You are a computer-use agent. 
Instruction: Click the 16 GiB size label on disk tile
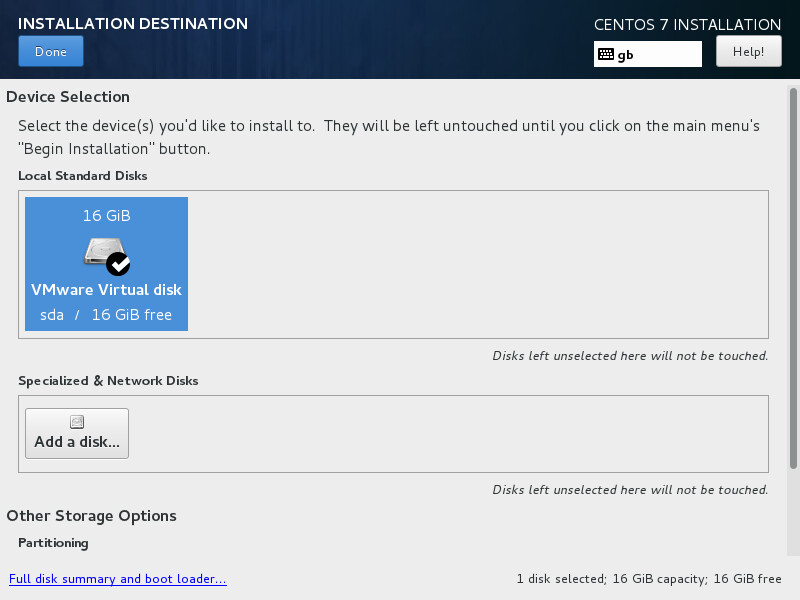pyautogui.click(x=106, y=216)
